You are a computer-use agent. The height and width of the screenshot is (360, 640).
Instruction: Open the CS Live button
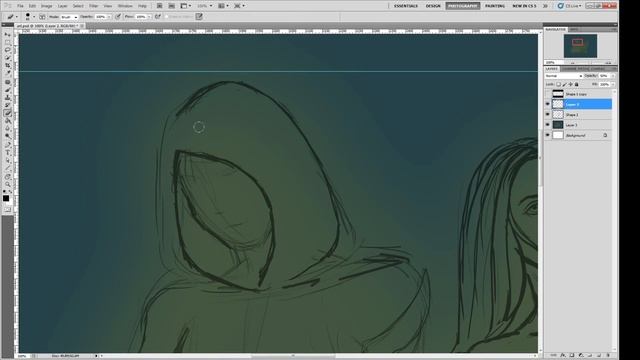pyautogui.click(x=569, y=6)
